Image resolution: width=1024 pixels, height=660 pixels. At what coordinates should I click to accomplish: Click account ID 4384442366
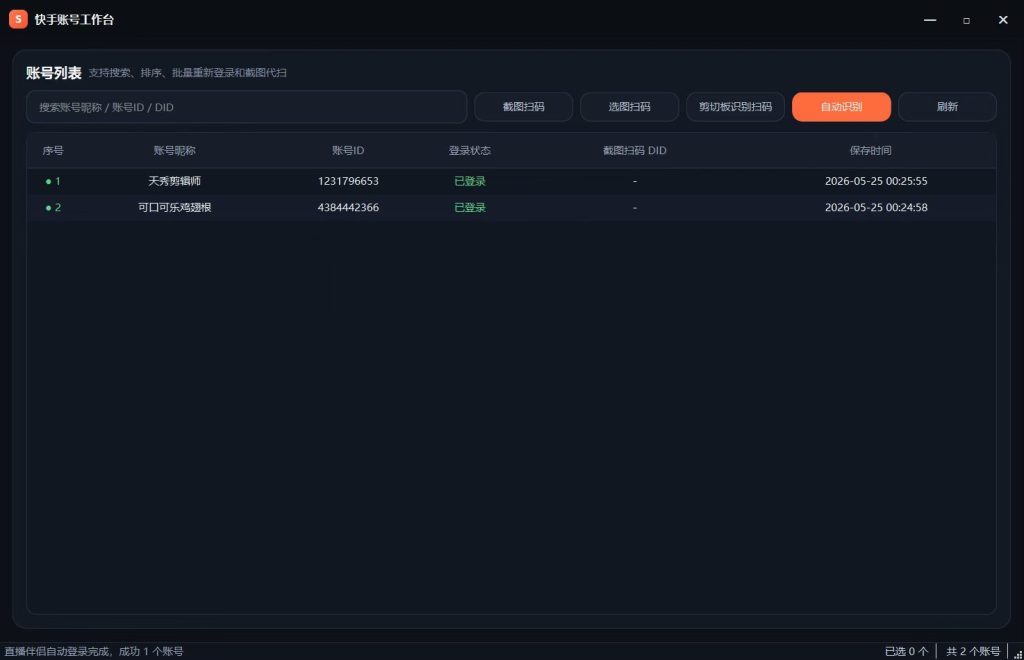click(348, 208)
